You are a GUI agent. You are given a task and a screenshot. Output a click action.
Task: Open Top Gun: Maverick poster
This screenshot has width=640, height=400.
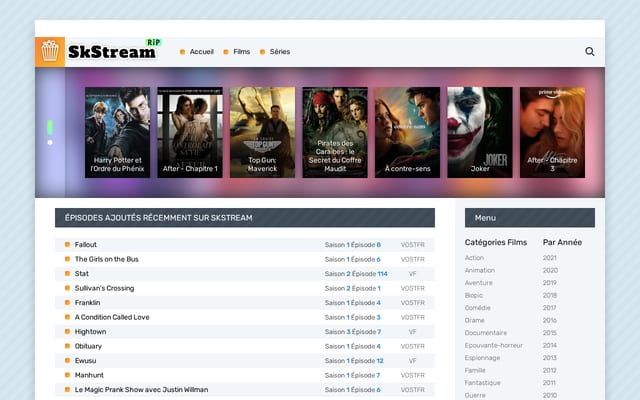[x=262, y=132]
